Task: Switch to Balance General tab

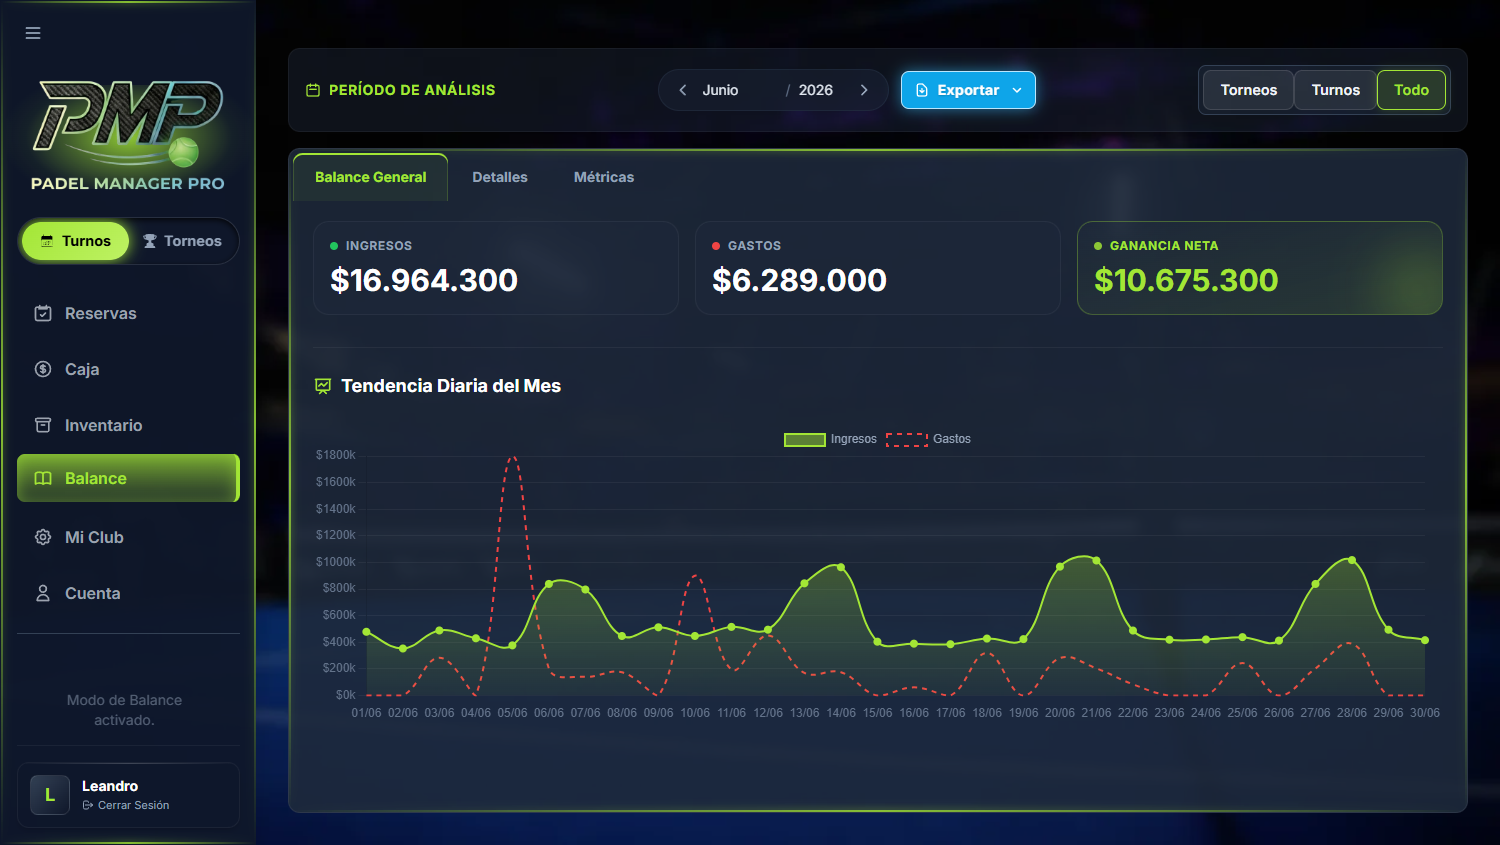Action: (370, 177)
